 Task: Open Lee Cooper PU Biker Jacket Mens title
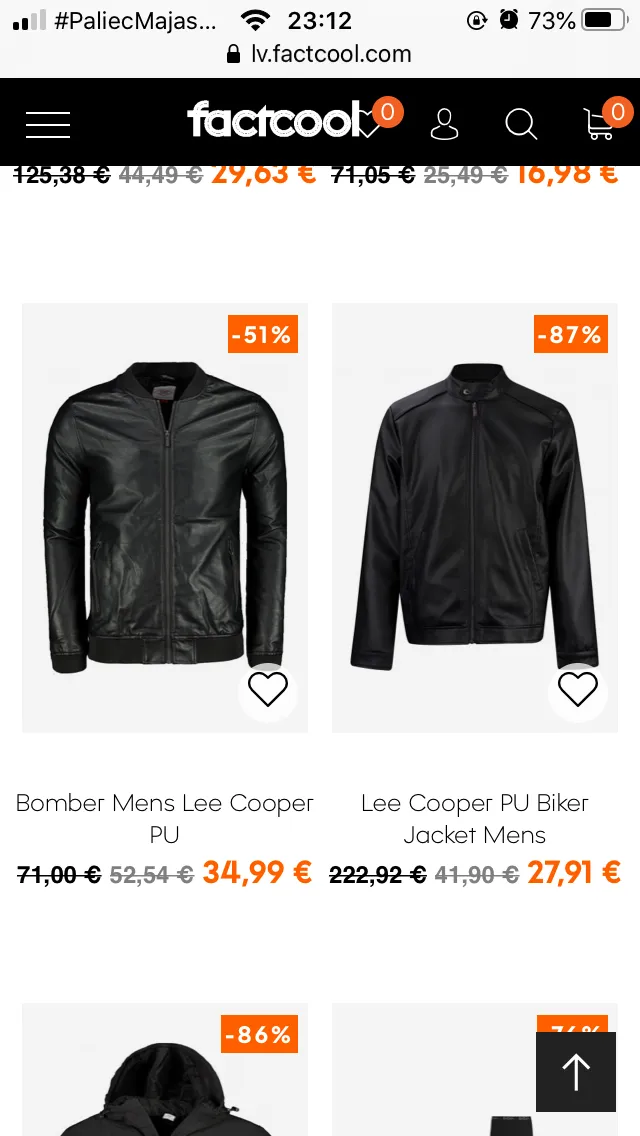[475, 819]
